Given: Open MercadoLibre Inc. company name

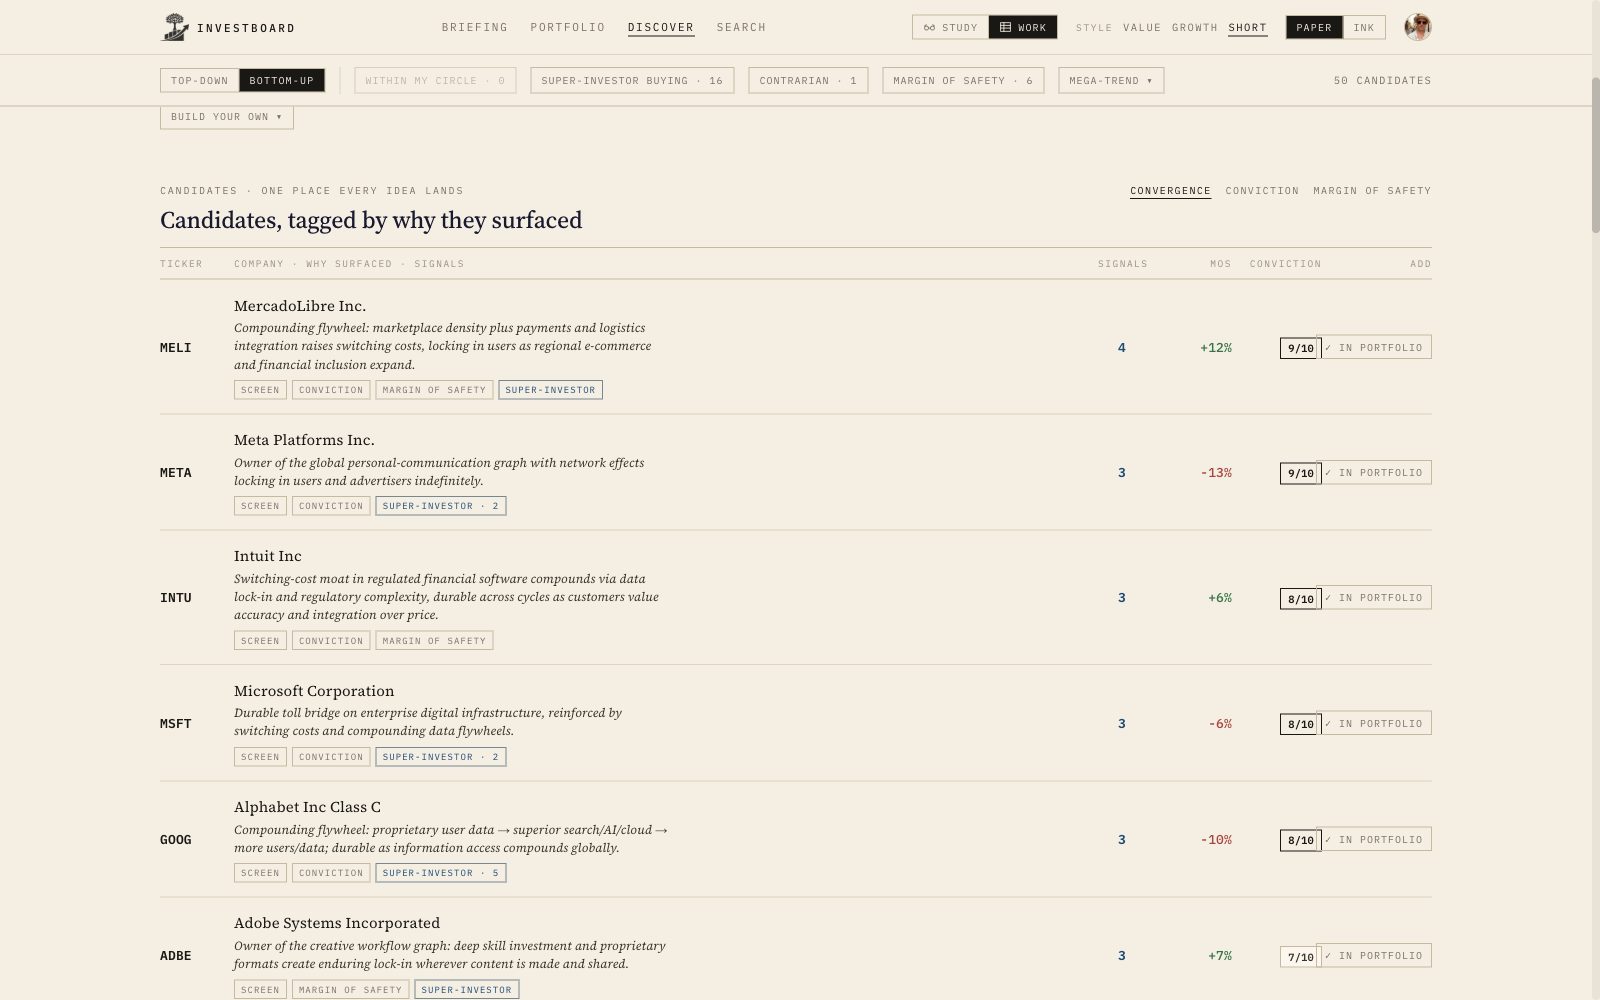Looking at the screenshot, I should pos(300,306).
